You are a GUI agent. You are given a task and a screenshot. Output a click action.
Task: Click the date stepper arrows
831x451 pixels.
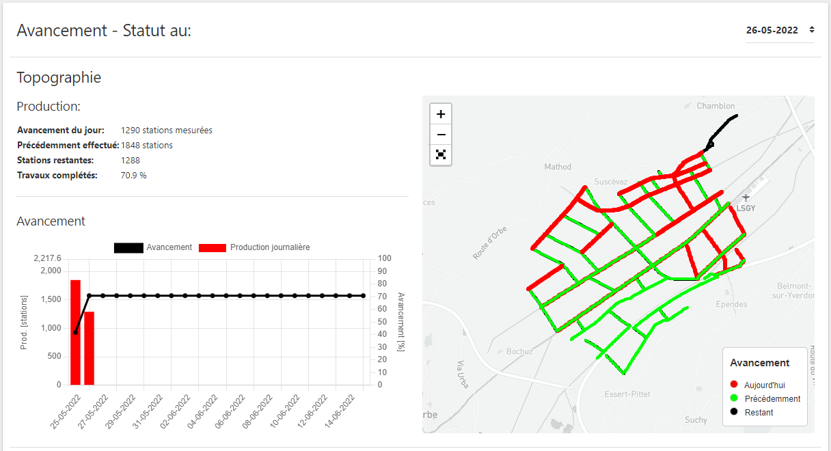click(811, 30)
